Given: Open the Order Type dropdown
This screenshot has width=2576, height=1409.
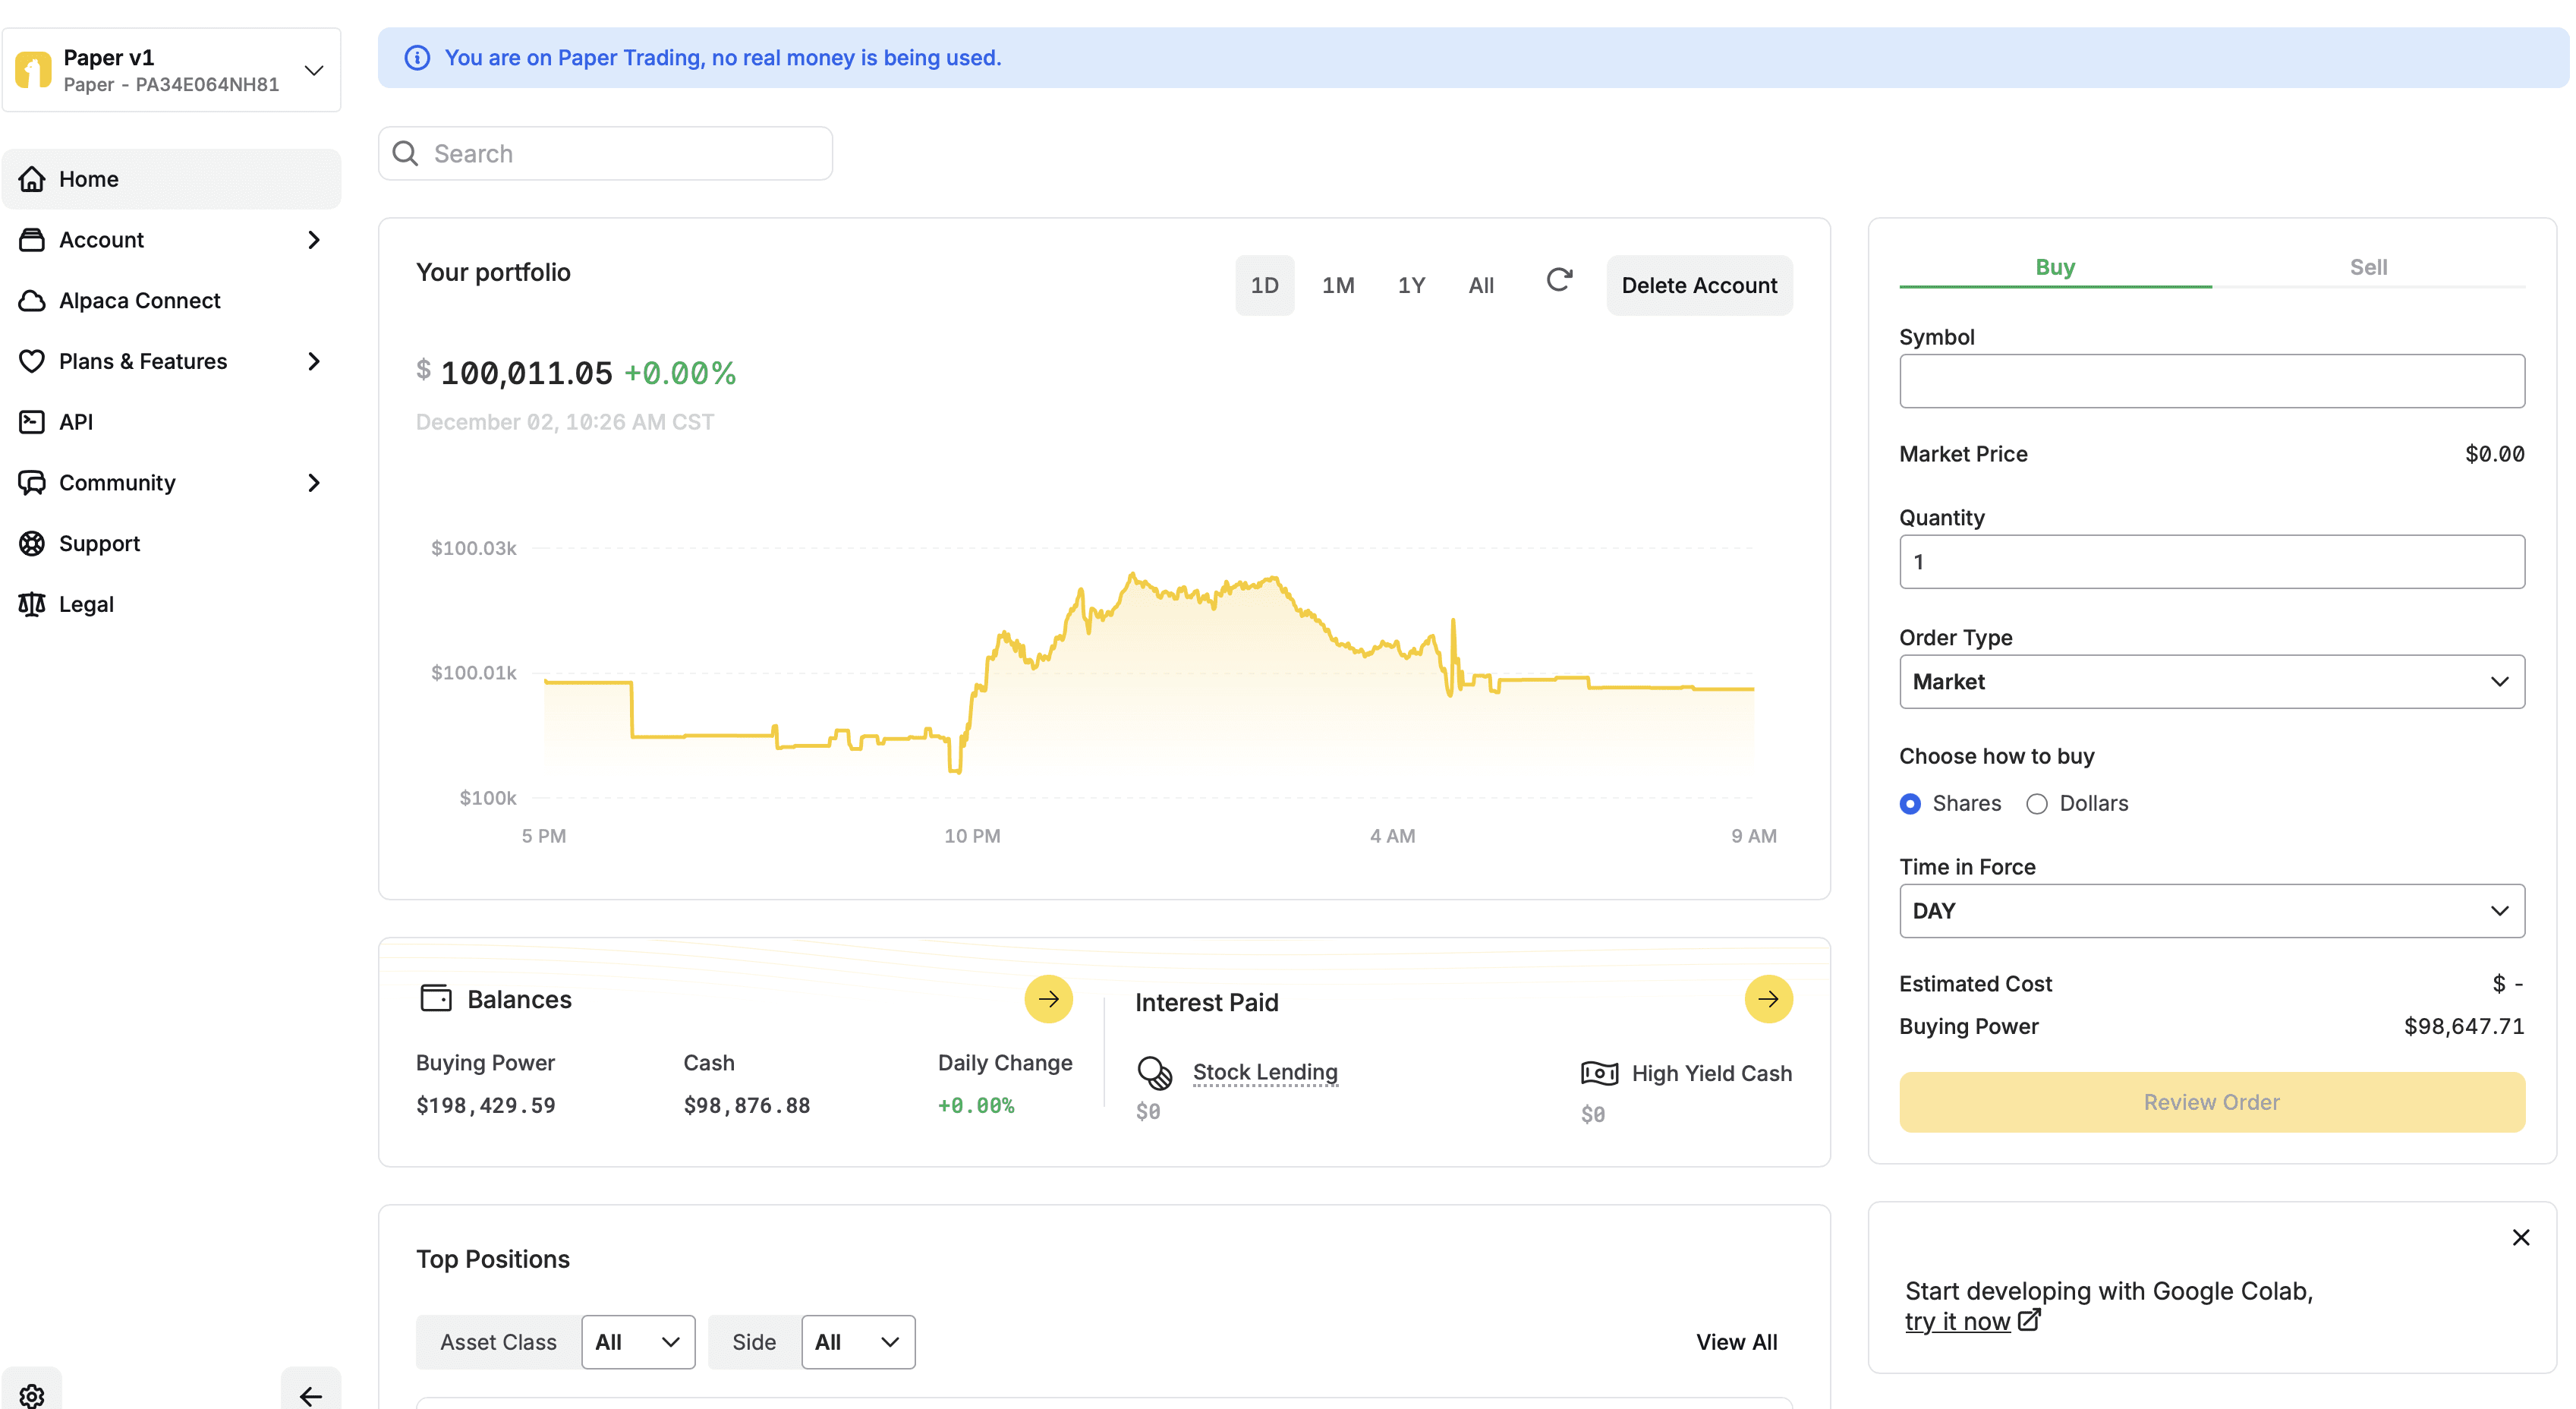Looking at the screenshot, I should pos(2211,681).
